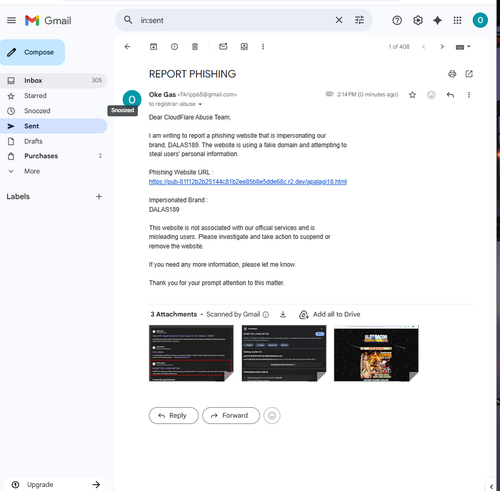
Task: Delete this email with trash icon
Action: pyautogui.click(x=195, y=47)
